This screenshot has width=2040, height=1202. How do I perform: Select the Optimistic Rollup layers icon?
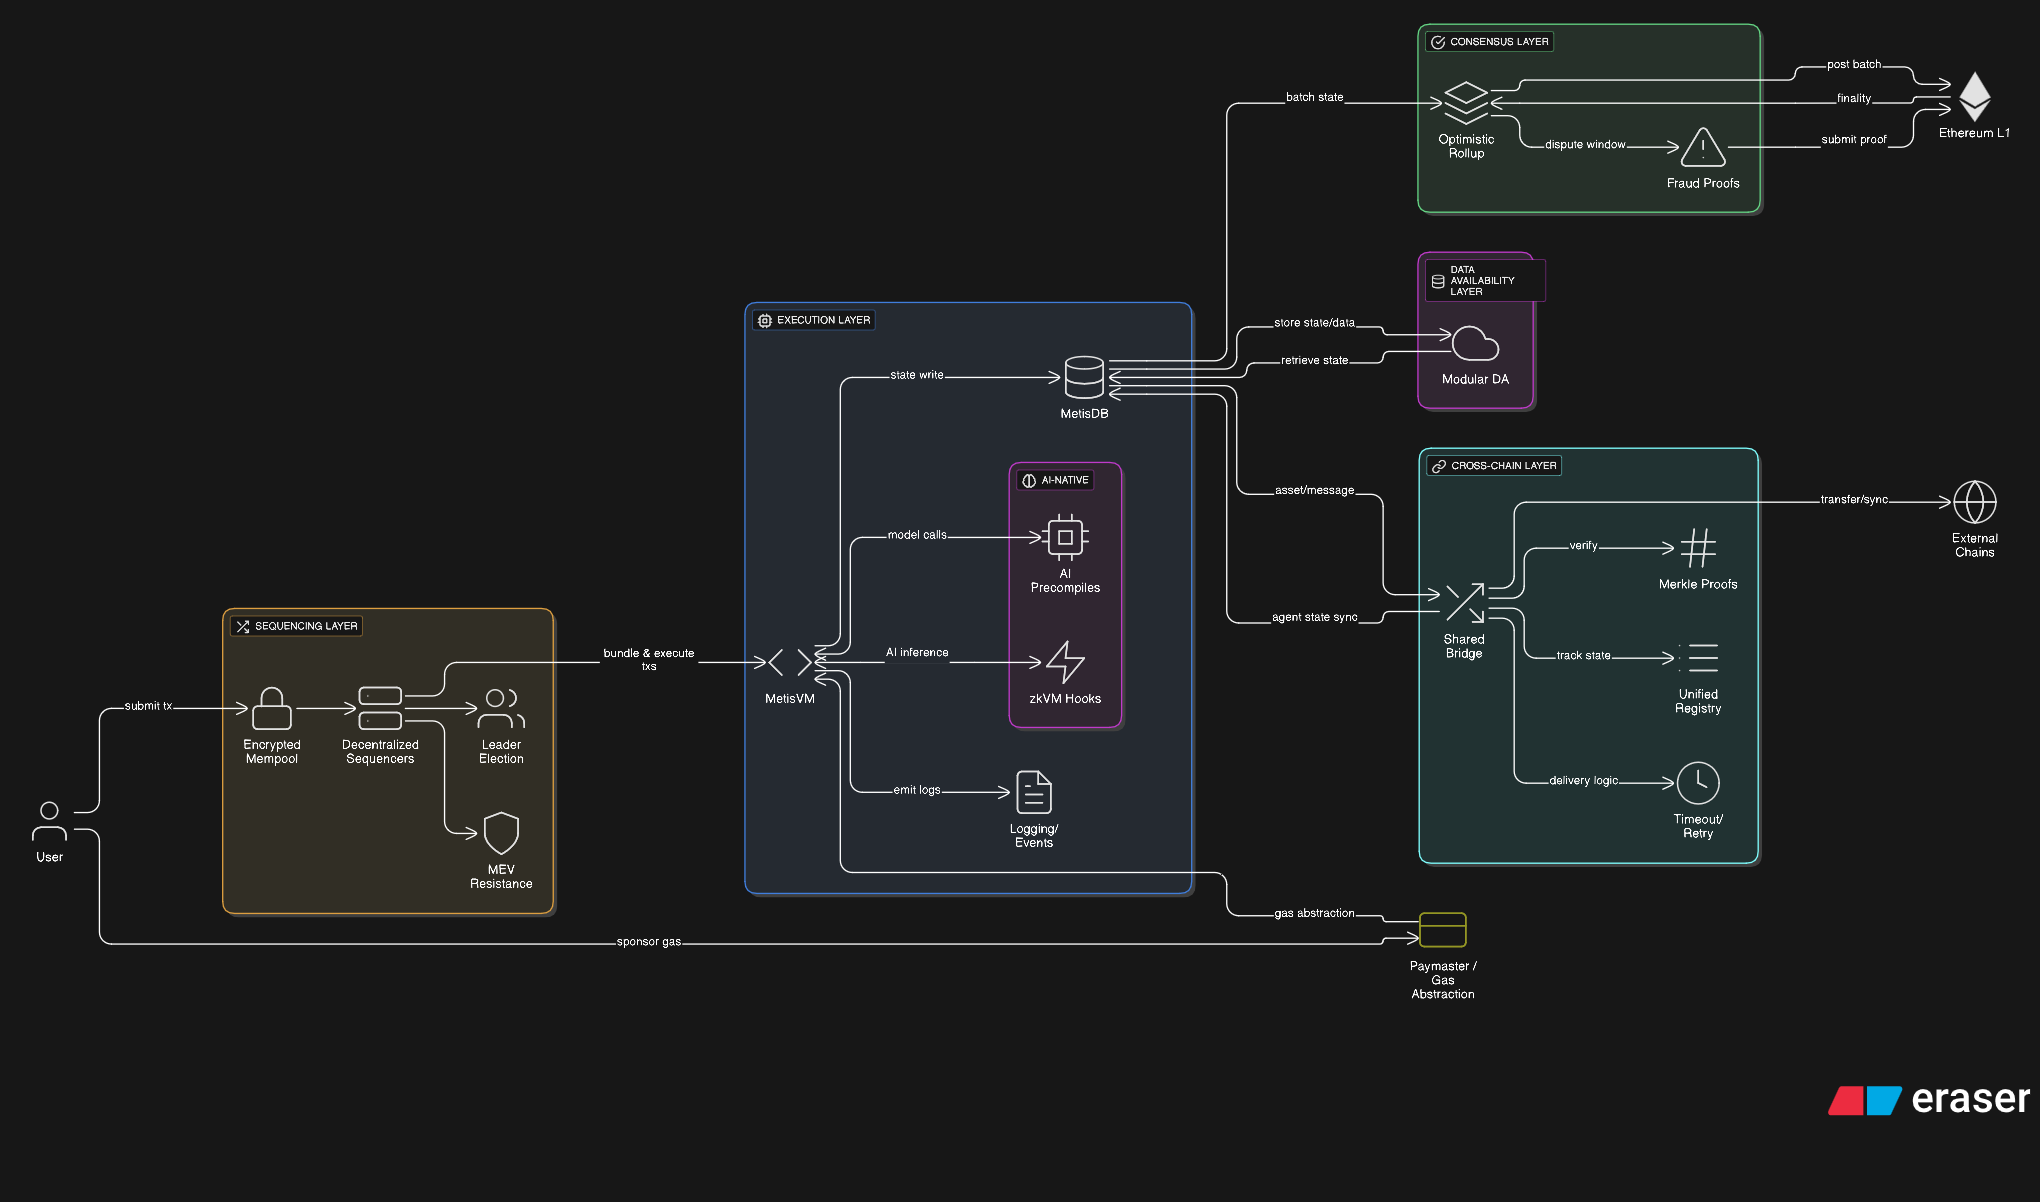point(1466,103)
